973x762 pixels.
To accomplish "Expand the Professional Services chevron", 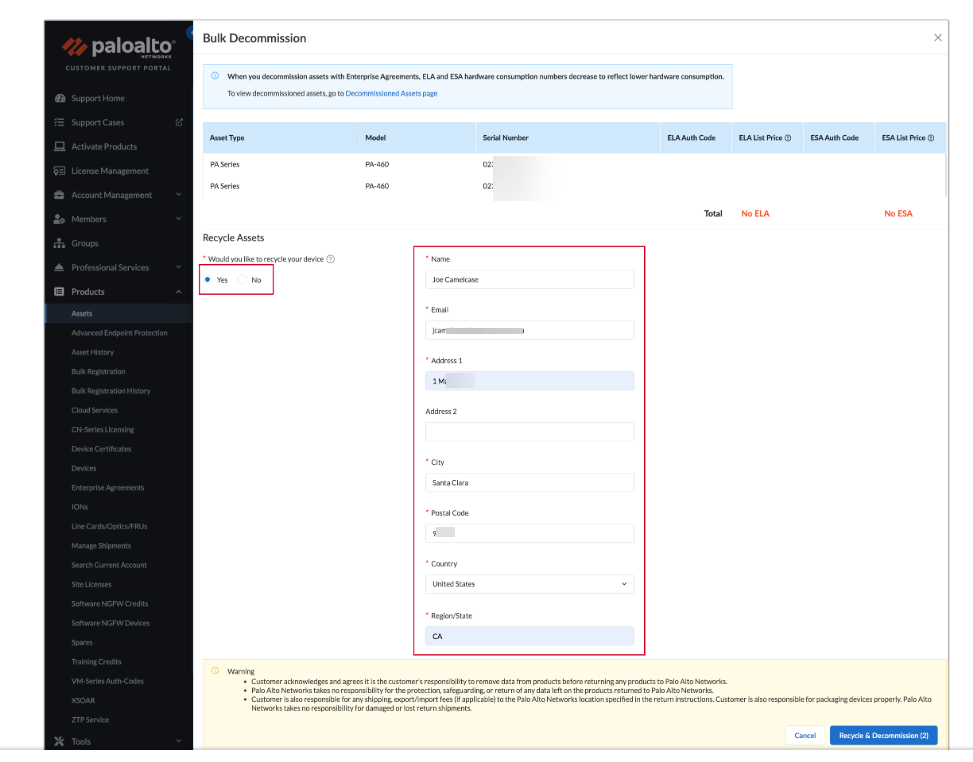I will tap(179, 267).
